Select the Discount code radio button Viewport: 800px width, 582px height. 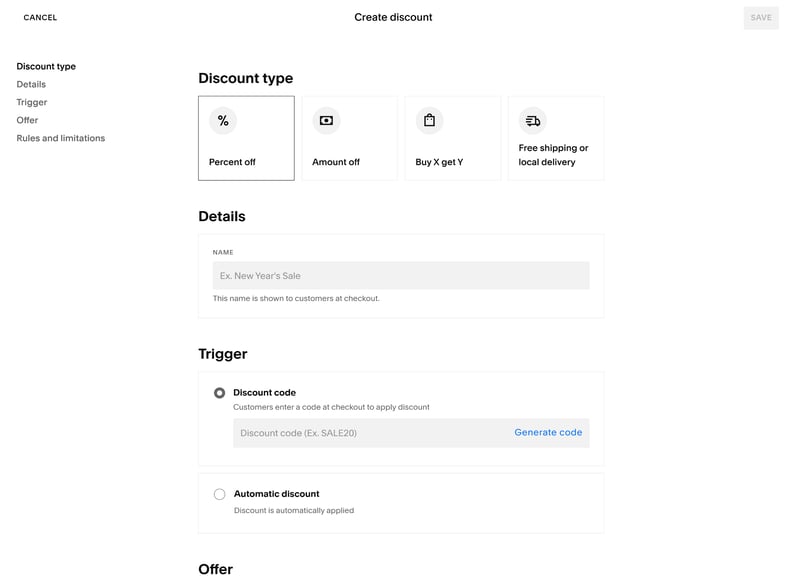tap(219, 393)
